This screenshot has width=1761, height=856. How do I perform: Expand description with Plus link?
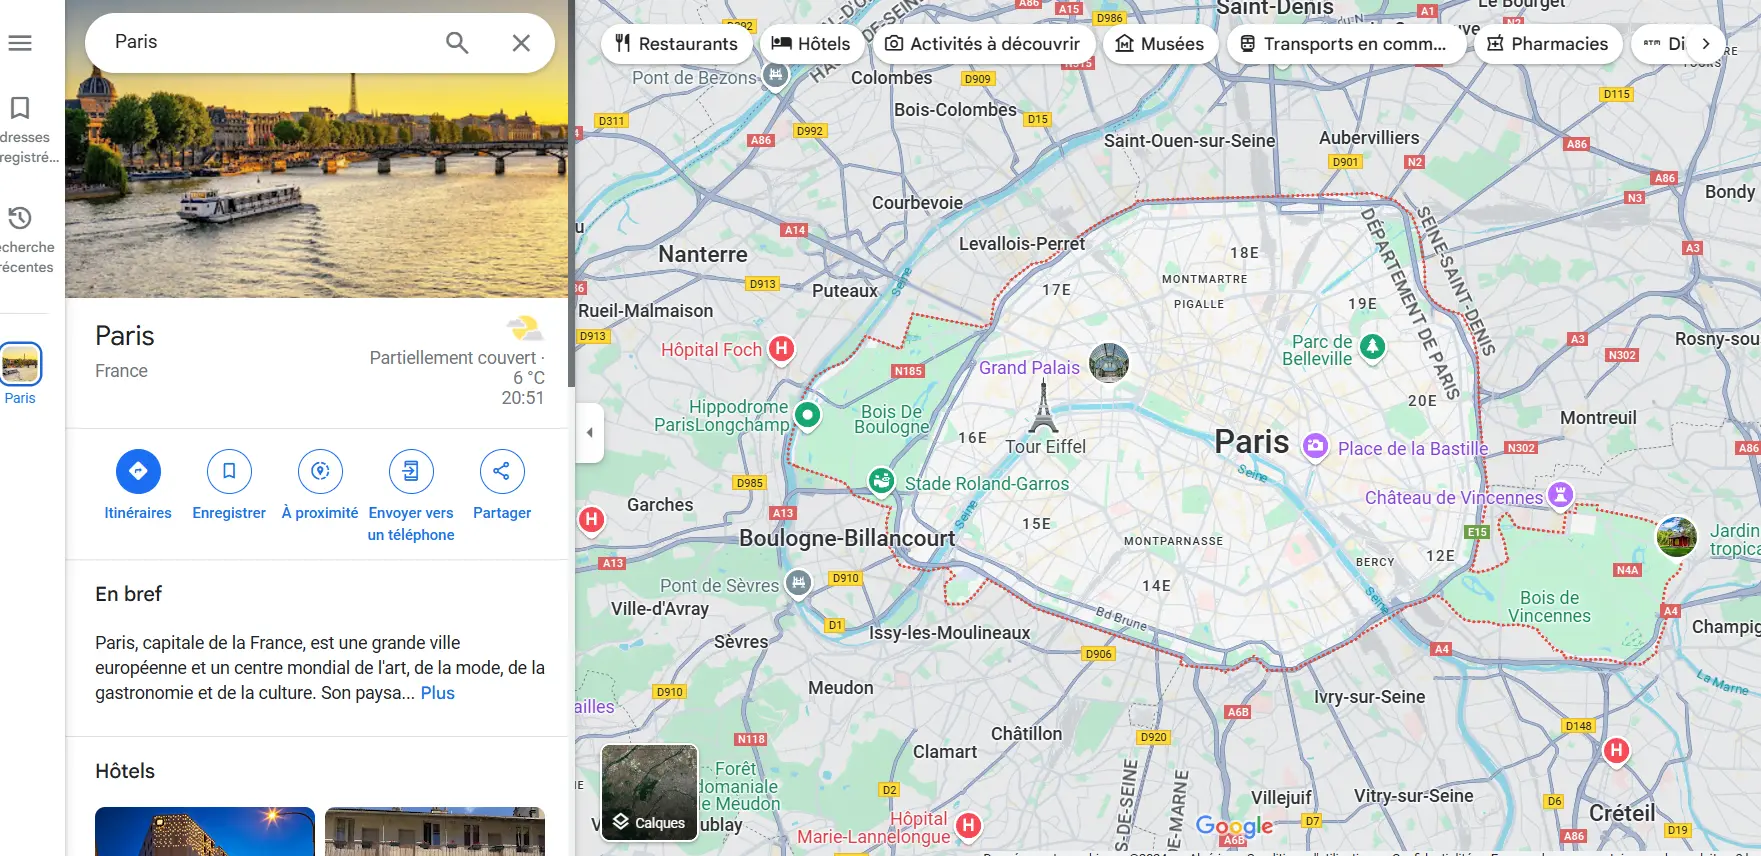pos(437,693)
